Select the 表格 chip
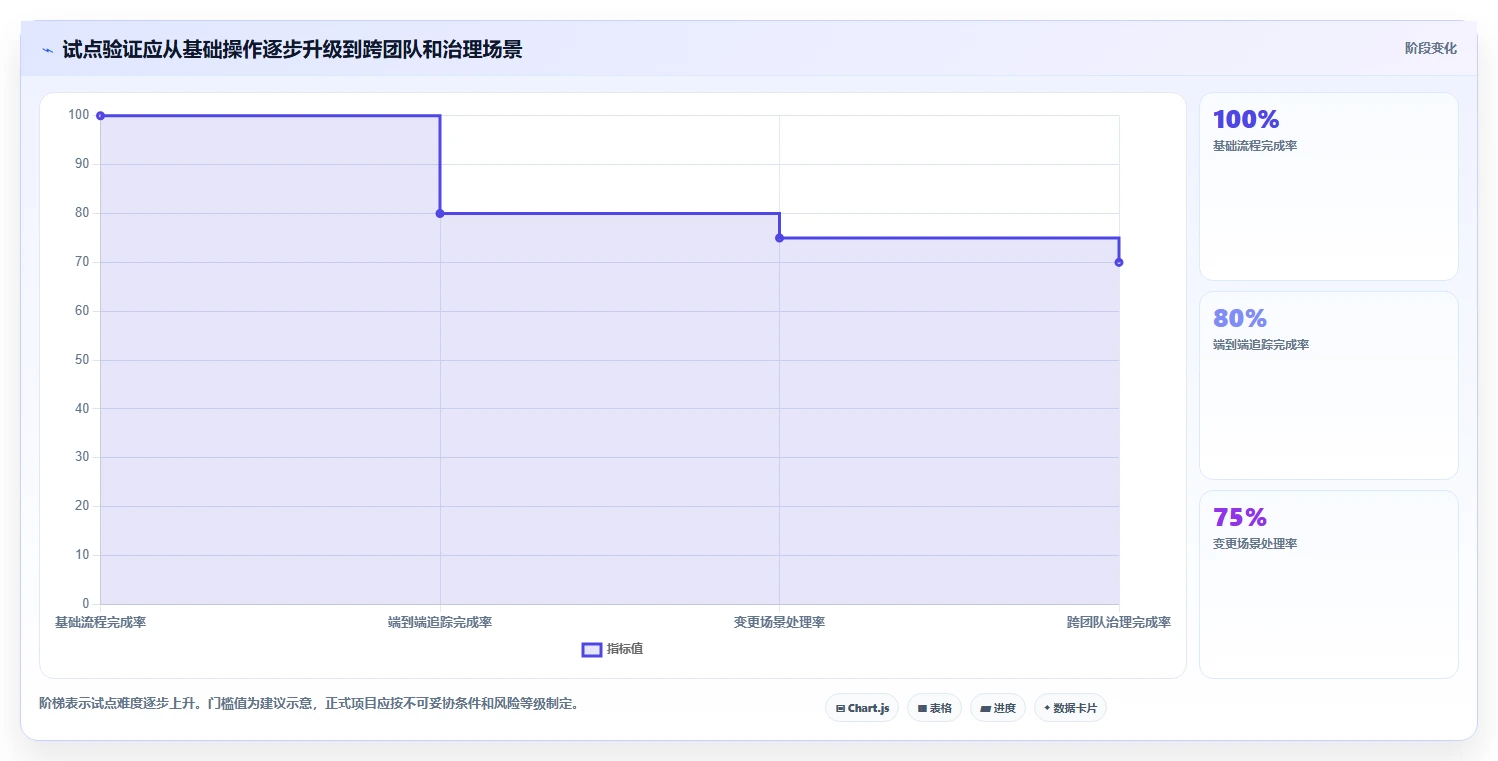Viewport: 1498px width, 761px height. tap(934, 708)
